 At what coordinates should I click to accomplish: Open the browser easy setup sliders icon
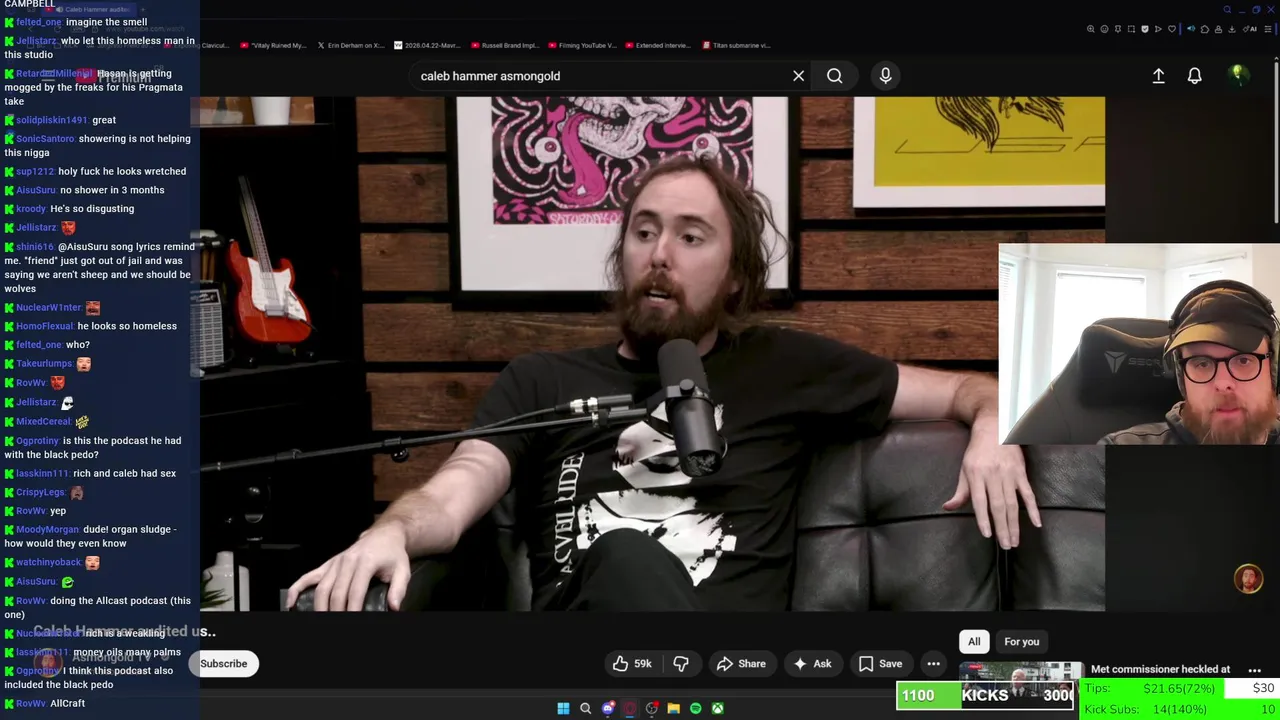pos(1268,29)
